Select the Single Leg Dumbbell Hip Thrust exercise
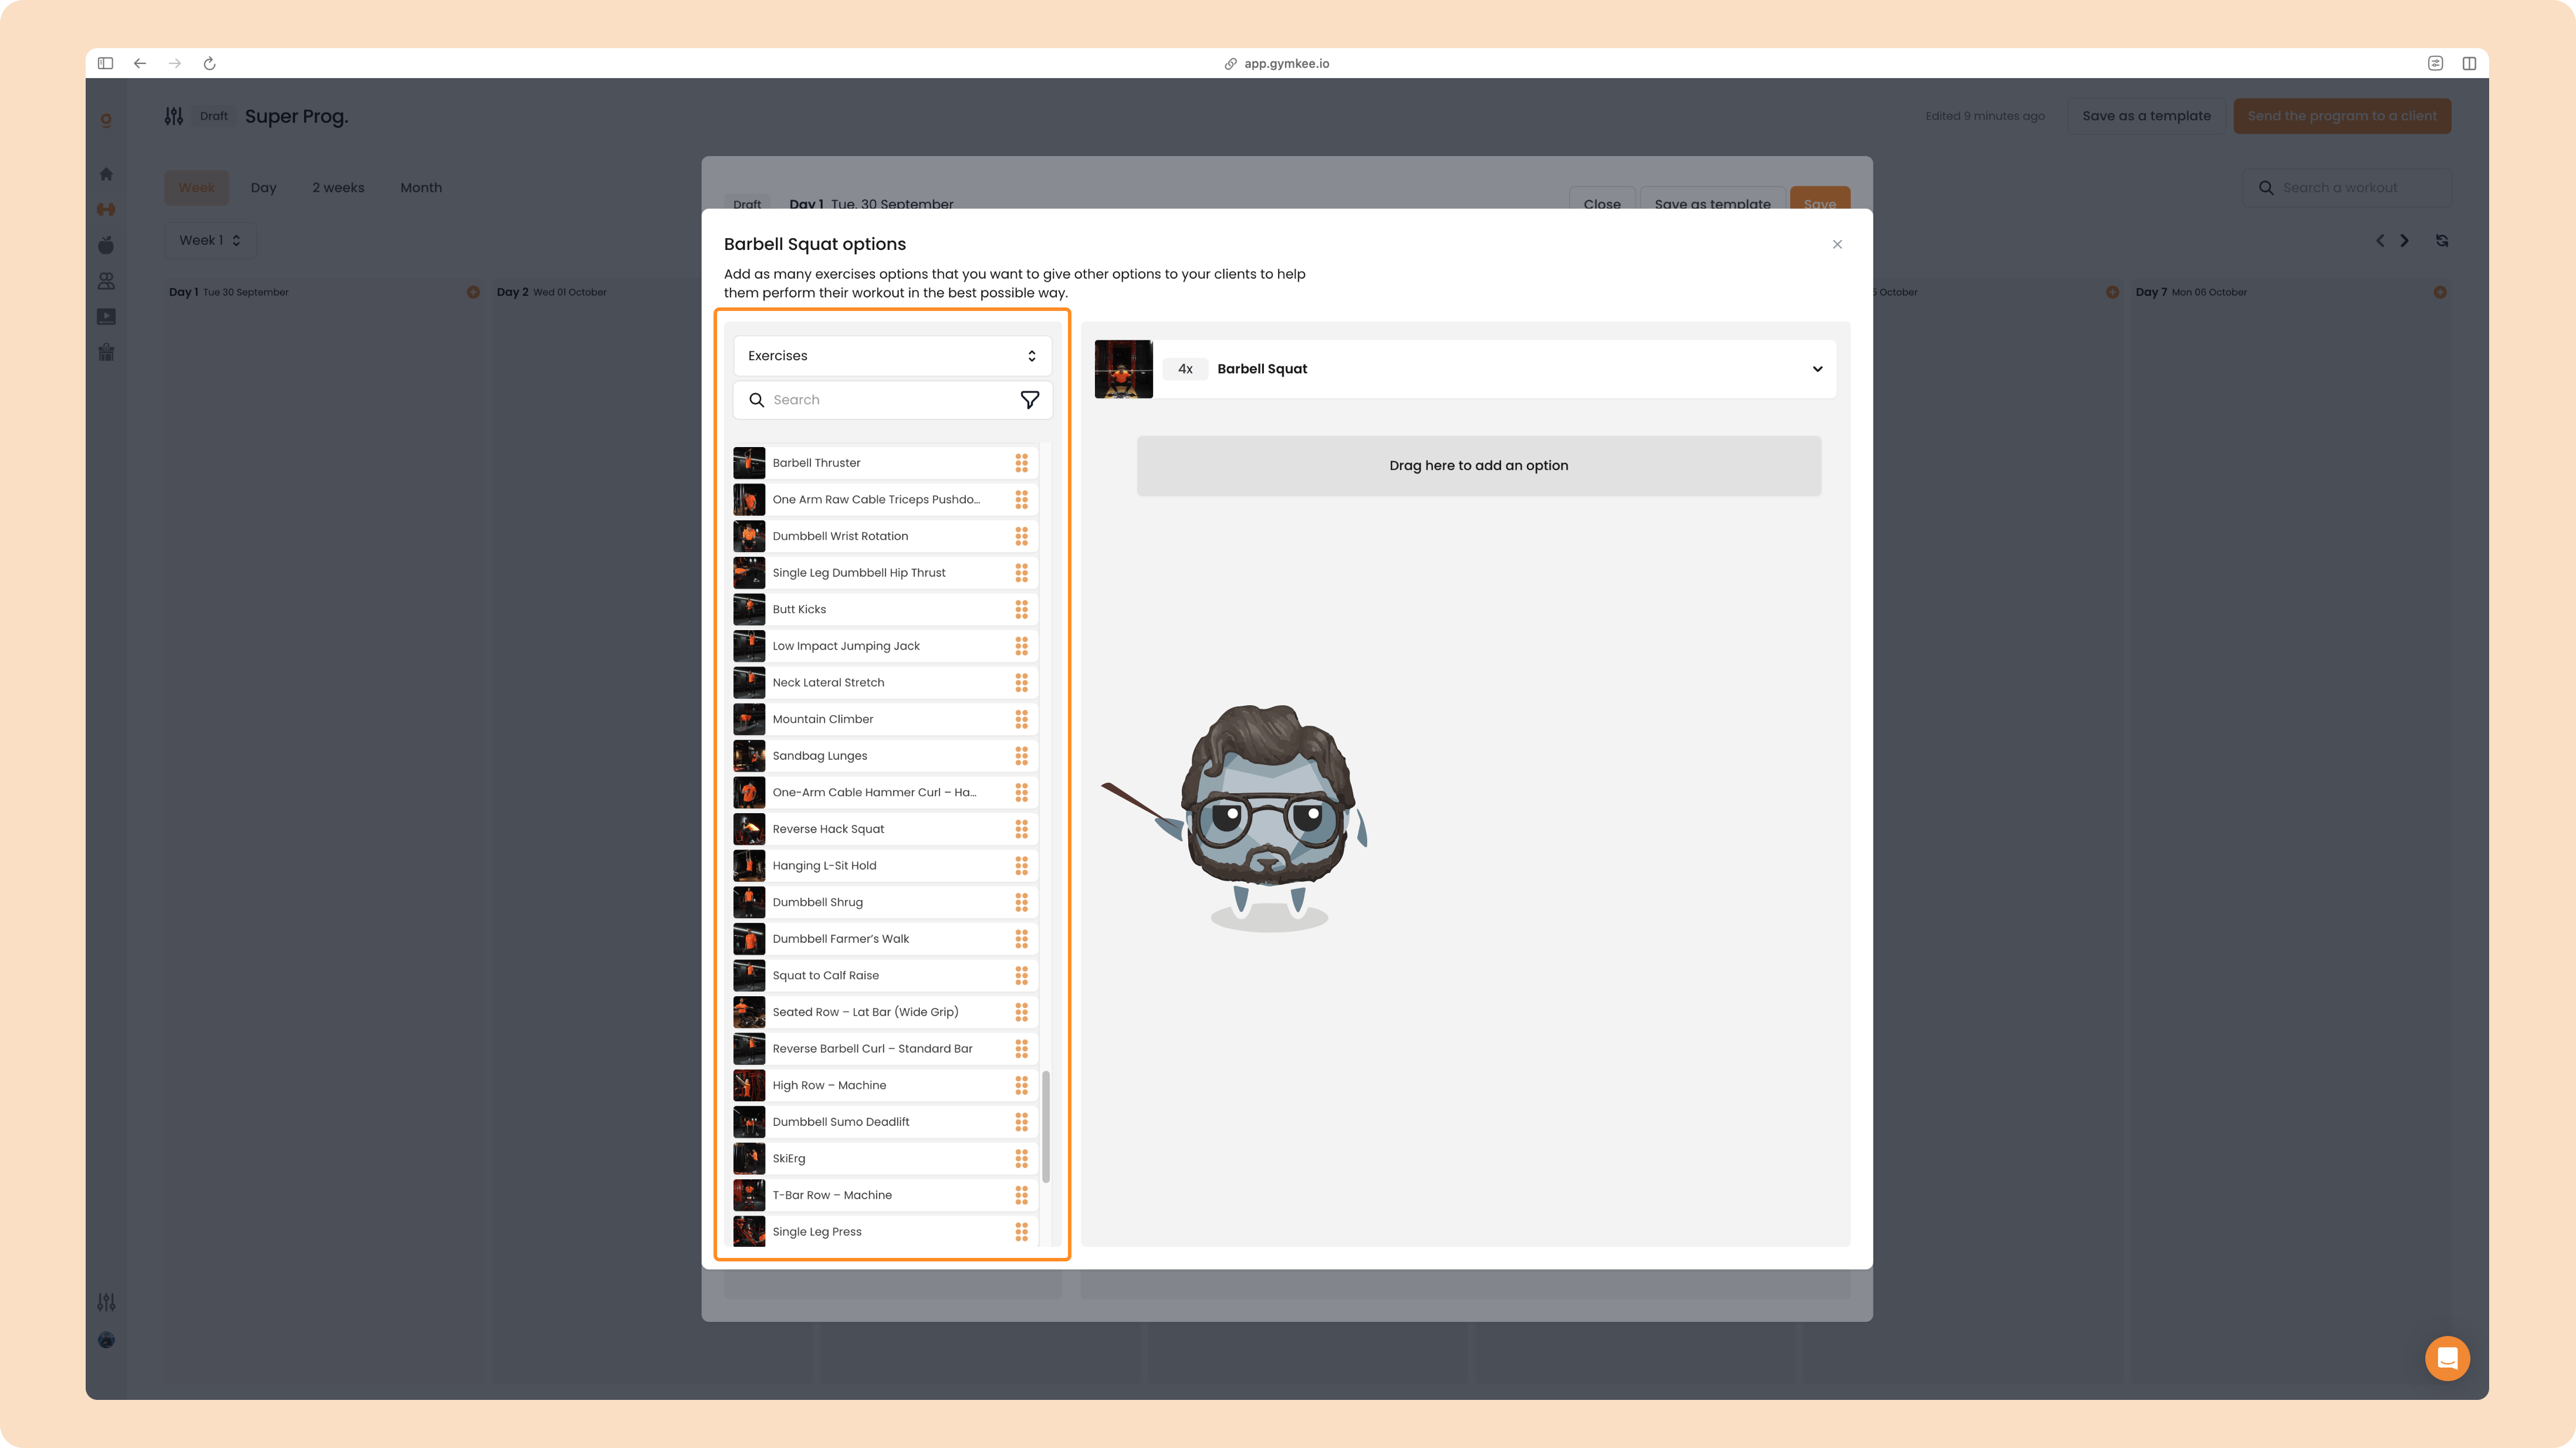The image size is (2576, 1448). [885, 573]
